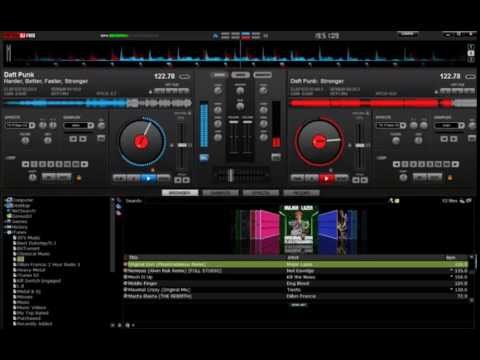Click the pause/stutter button on left deck
The image size is (480, 360).
[x=134, y=178]
